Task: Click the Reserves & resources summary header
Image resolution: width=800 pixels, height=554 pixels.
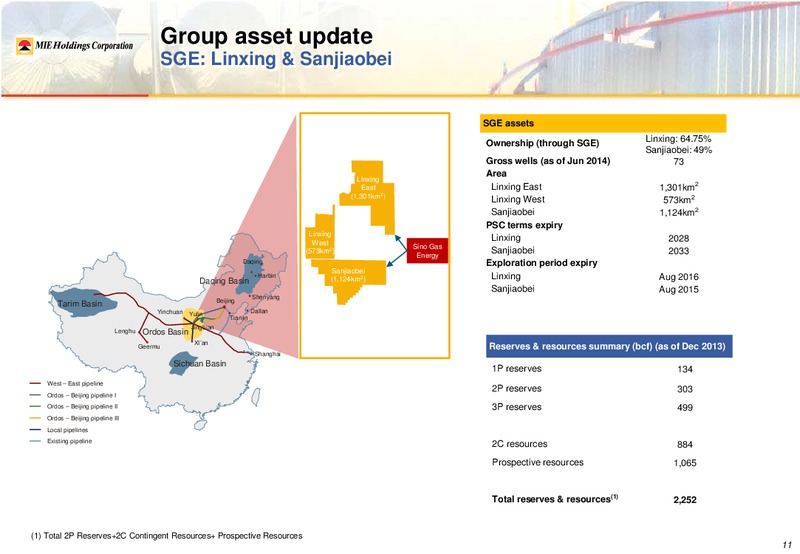Action: click(x=609, y=346)
